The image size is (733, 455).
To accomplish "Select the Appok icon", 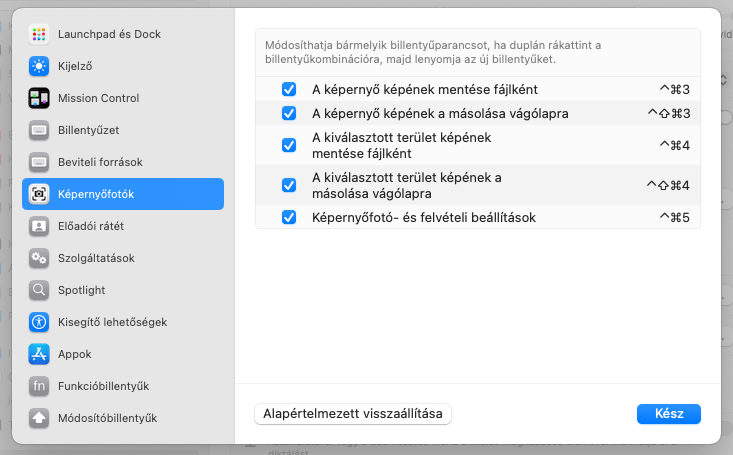I will pos(39,354).
